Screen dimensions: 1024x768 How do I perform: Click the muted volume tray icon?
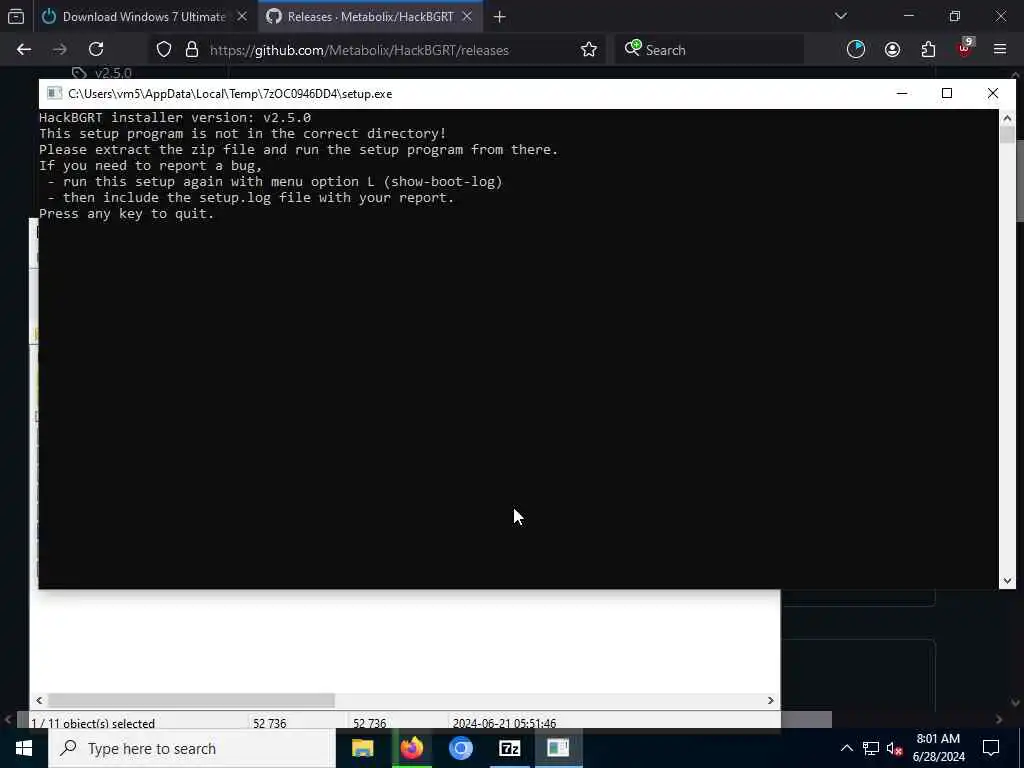click(895, 748)
